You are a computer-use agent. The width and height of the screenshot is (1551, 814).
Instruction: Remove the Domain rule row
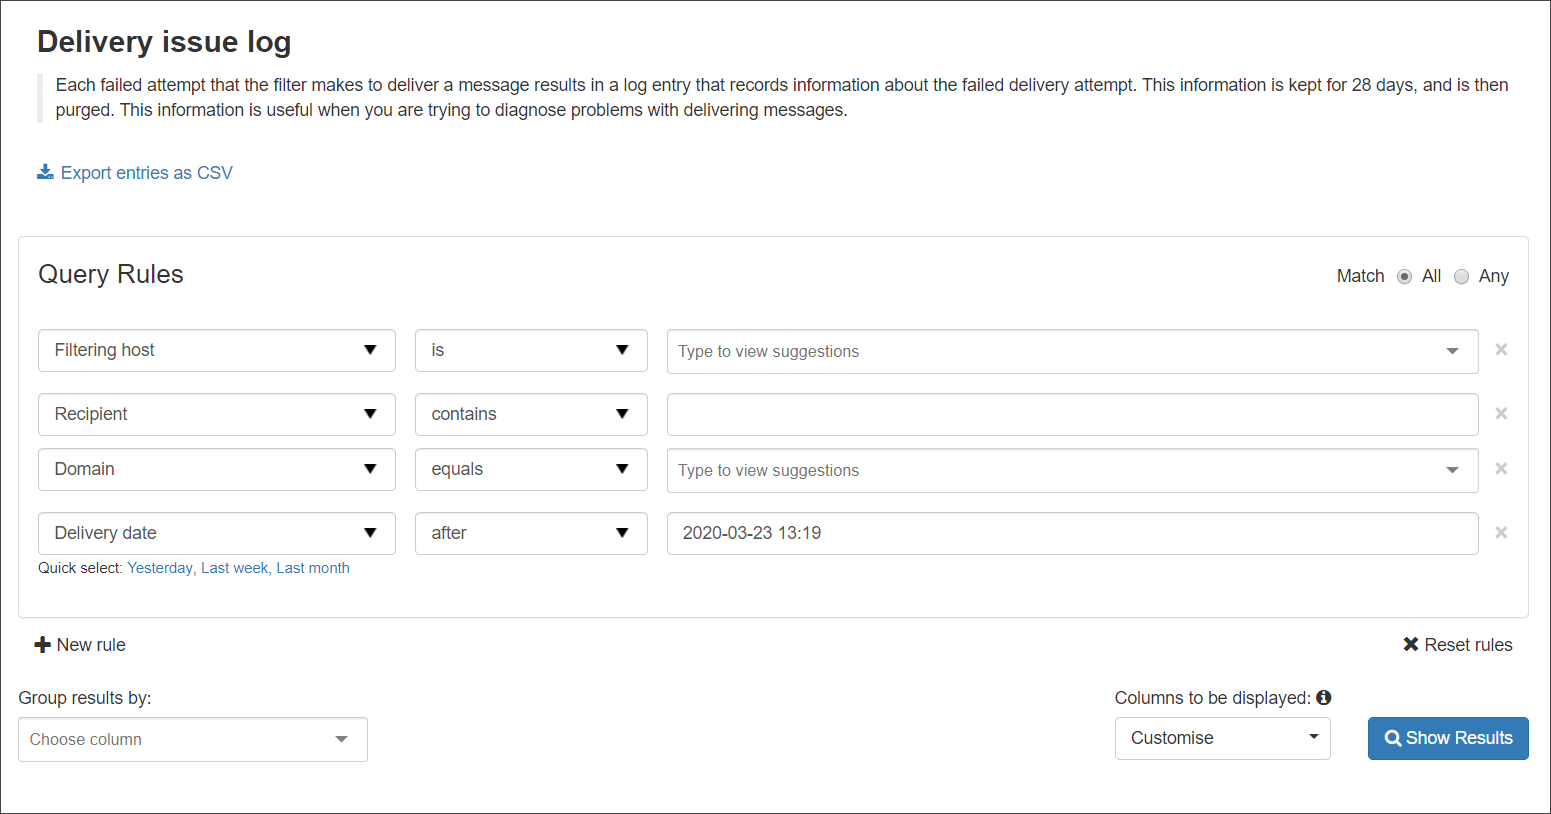point(1501,469)
